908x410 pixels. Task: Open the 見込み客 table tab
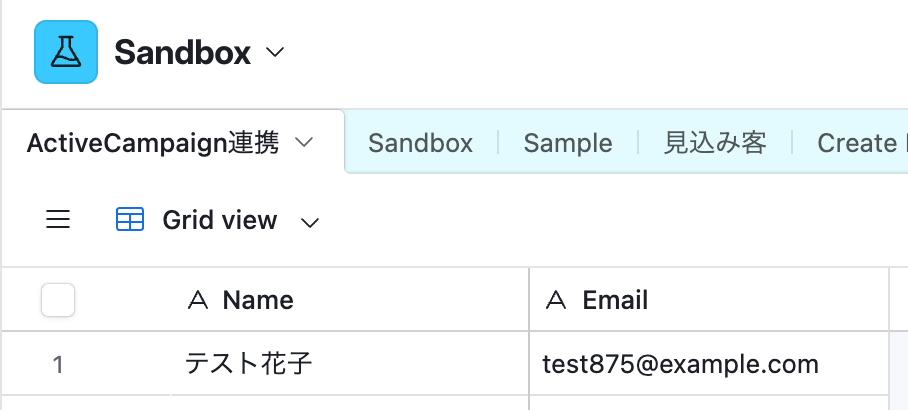[715, 143]
